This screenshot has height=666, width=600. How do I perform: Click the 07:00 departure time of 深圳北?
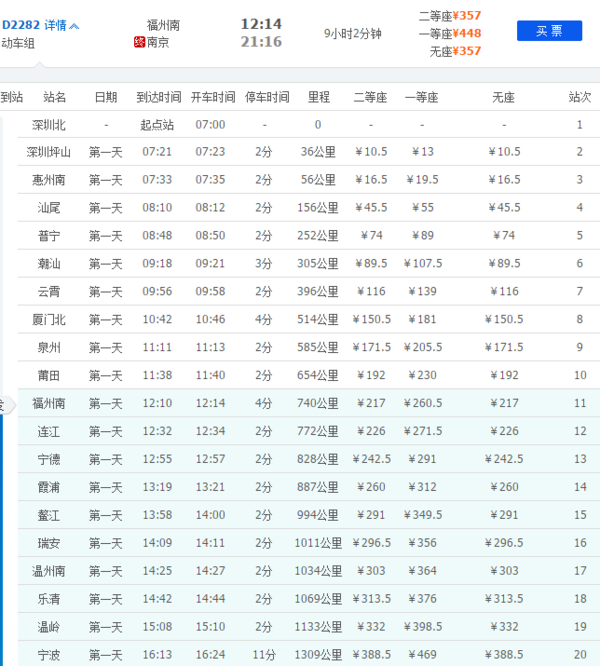pyautogui.click(x=210, y=124)
